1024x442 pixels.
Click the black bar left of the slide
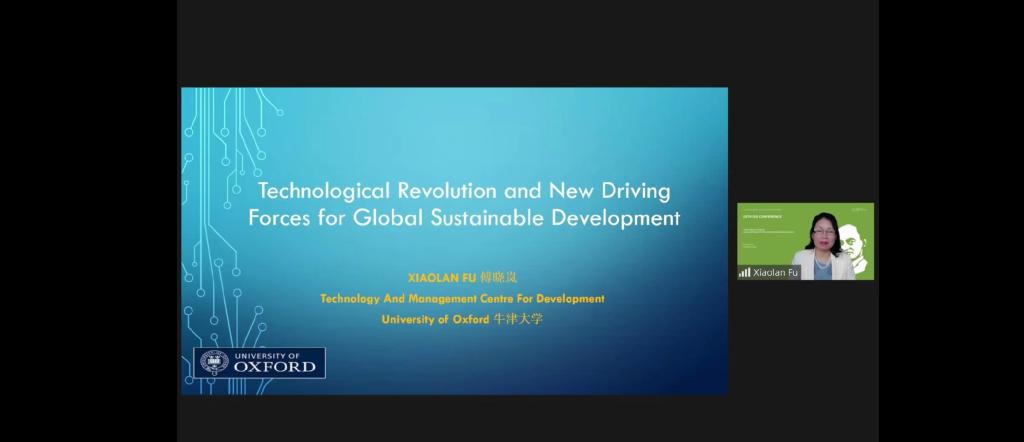90,220
